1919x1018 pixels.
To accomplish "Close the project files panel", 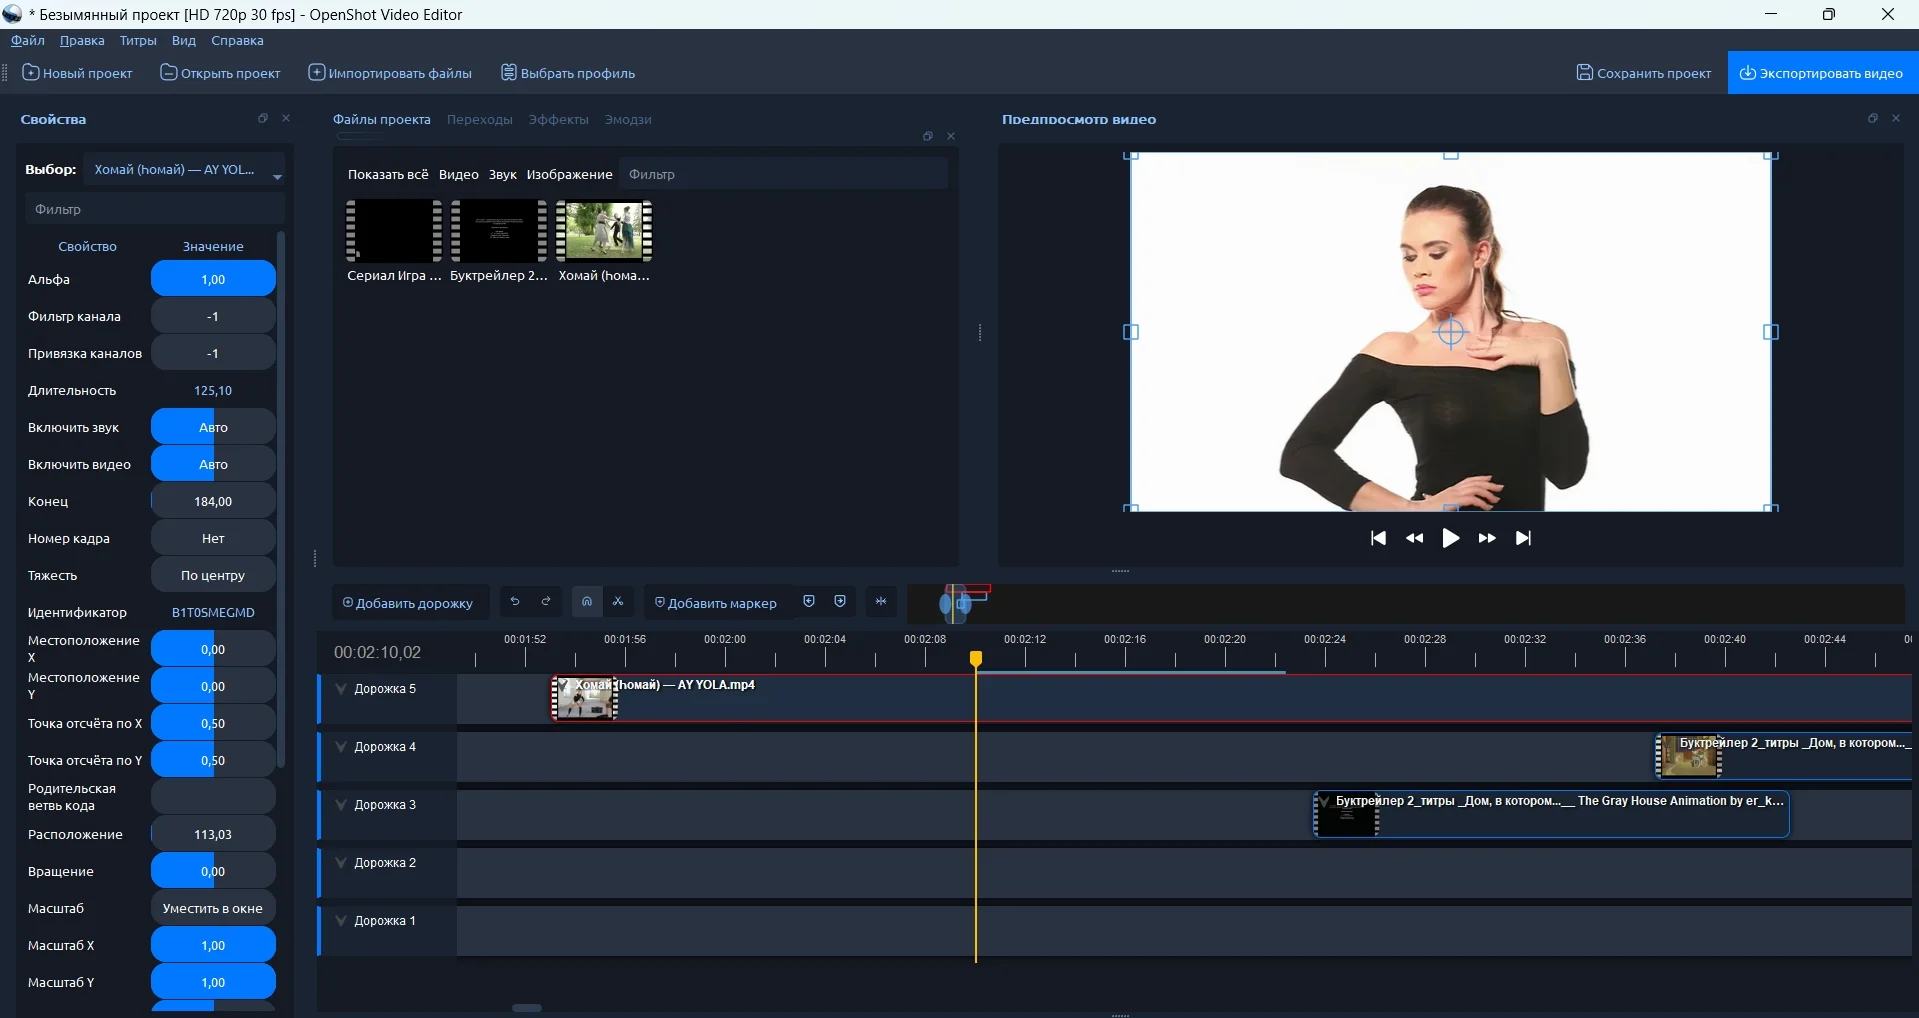I will [x=951, y=136].
